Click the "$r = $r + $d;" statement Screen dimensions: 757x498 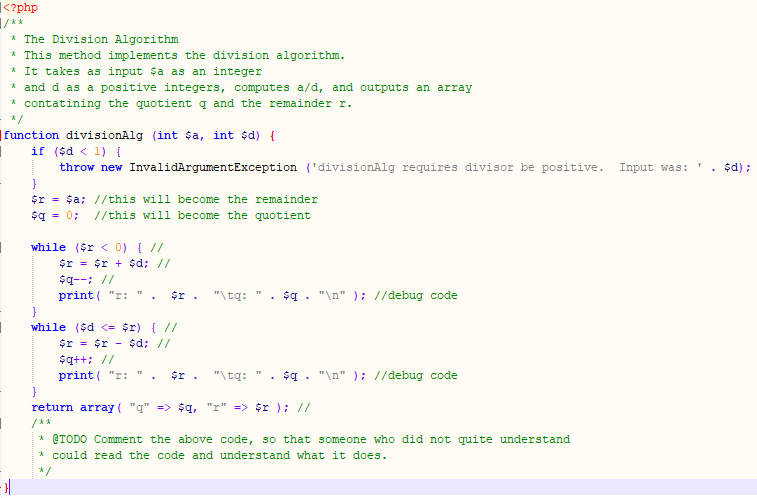tap(104, 263)
